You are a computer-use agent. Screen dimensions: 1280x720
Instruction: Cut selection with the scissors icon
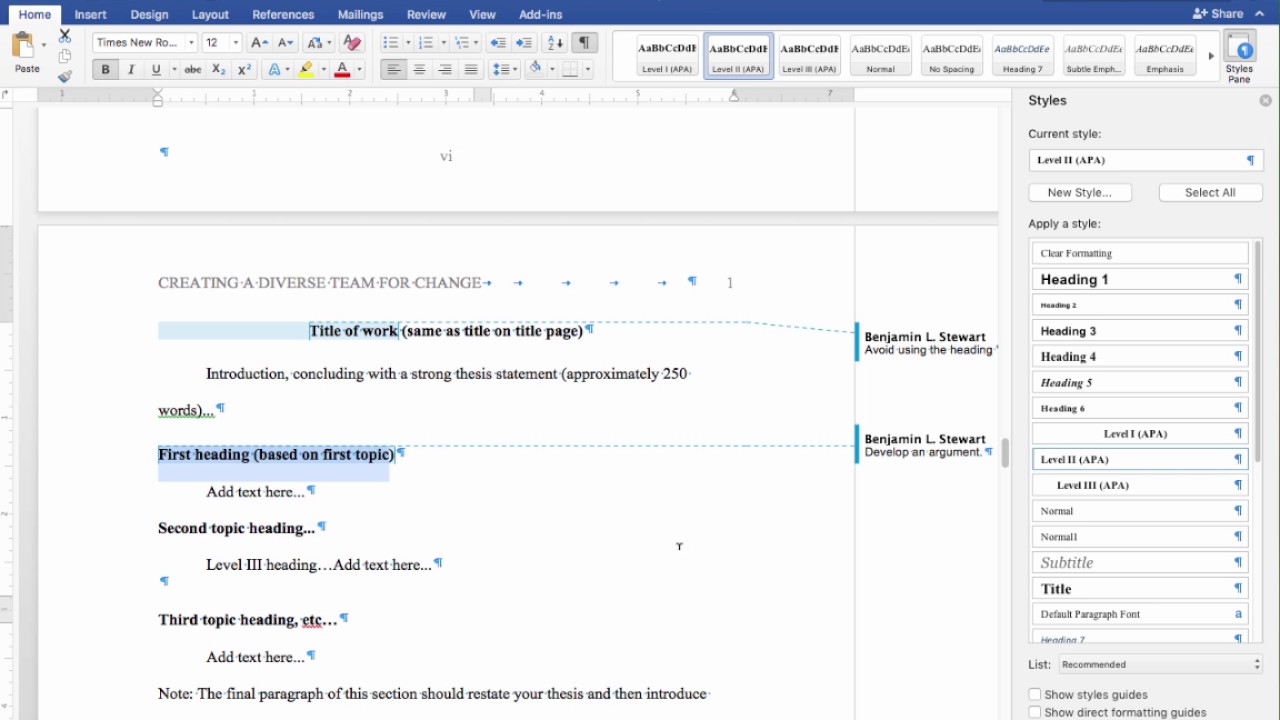pyautogui.click(x=65, y=36)
